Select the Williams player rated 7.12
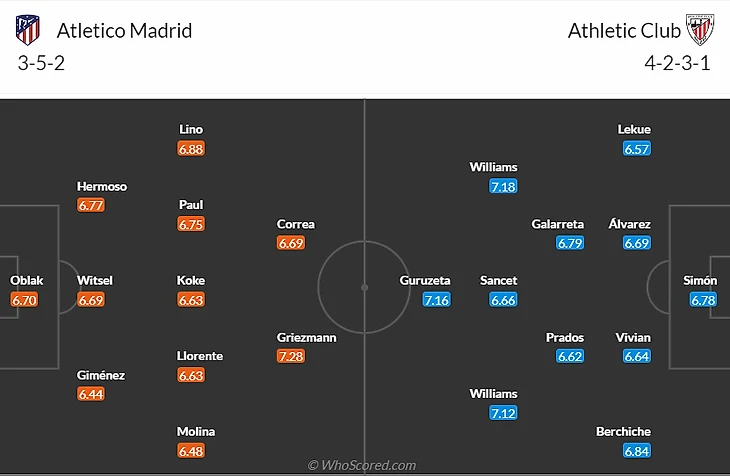Screen dimensions: 730x476 tap(494, 394)
